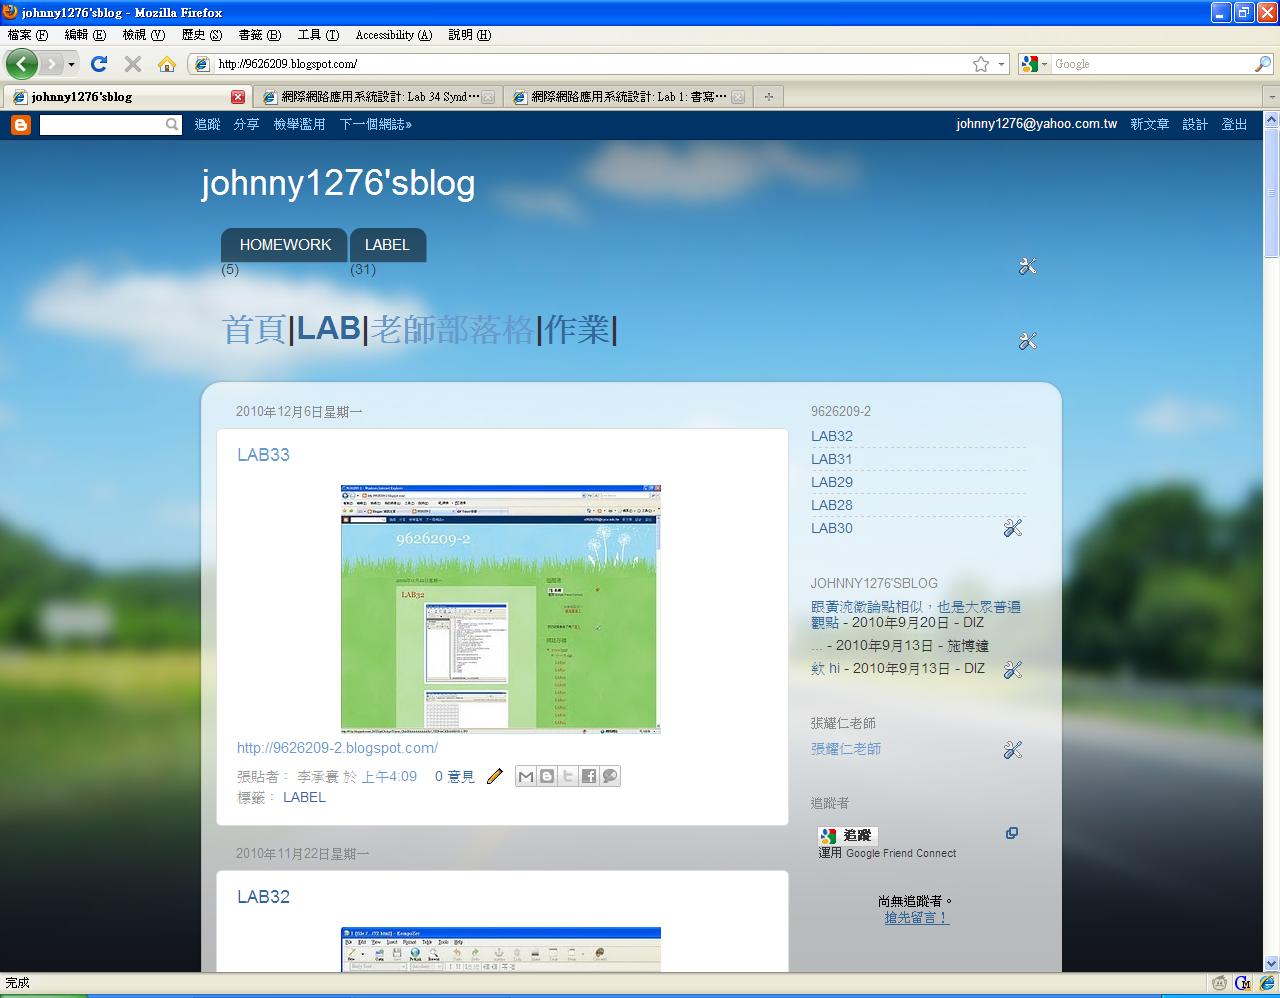Open the 書籤 (B) menu
The image size is (1280, 998).
tap(260, 35)
